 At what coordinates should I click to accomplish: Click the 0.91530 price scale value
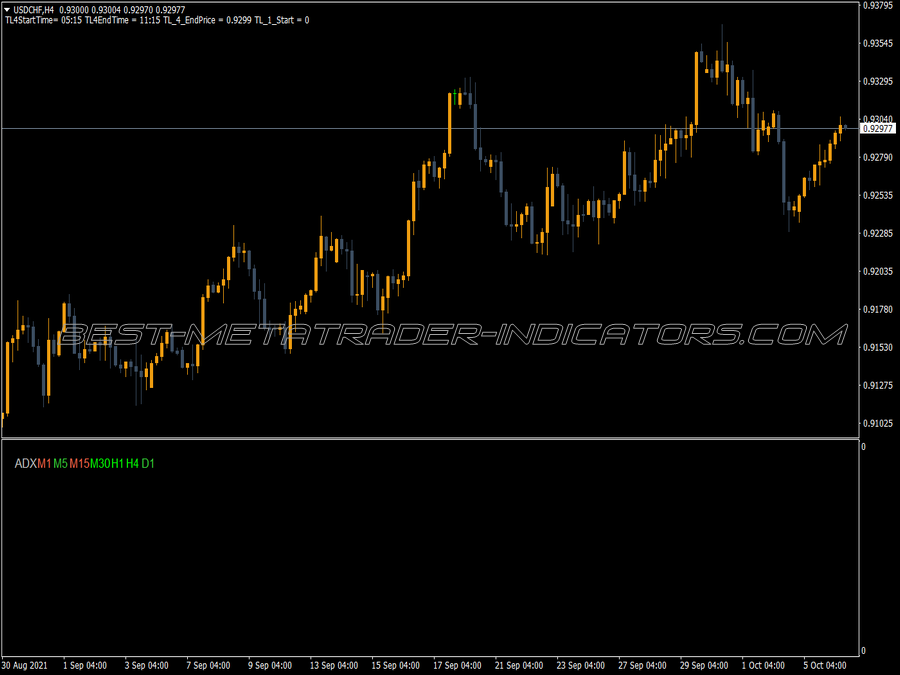[x=878, y=347]
